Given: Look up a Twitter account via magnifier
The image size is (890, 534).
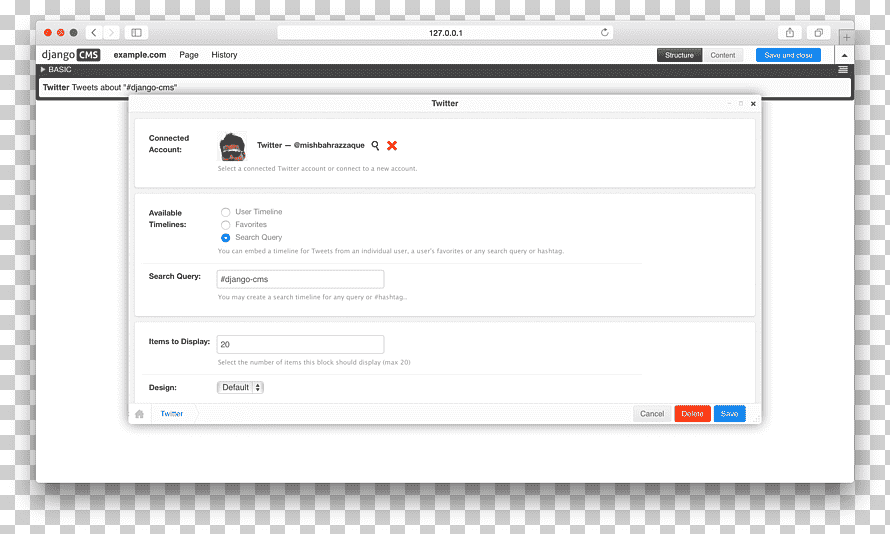Looking at the screenshot, I should [x=375, y=145].
